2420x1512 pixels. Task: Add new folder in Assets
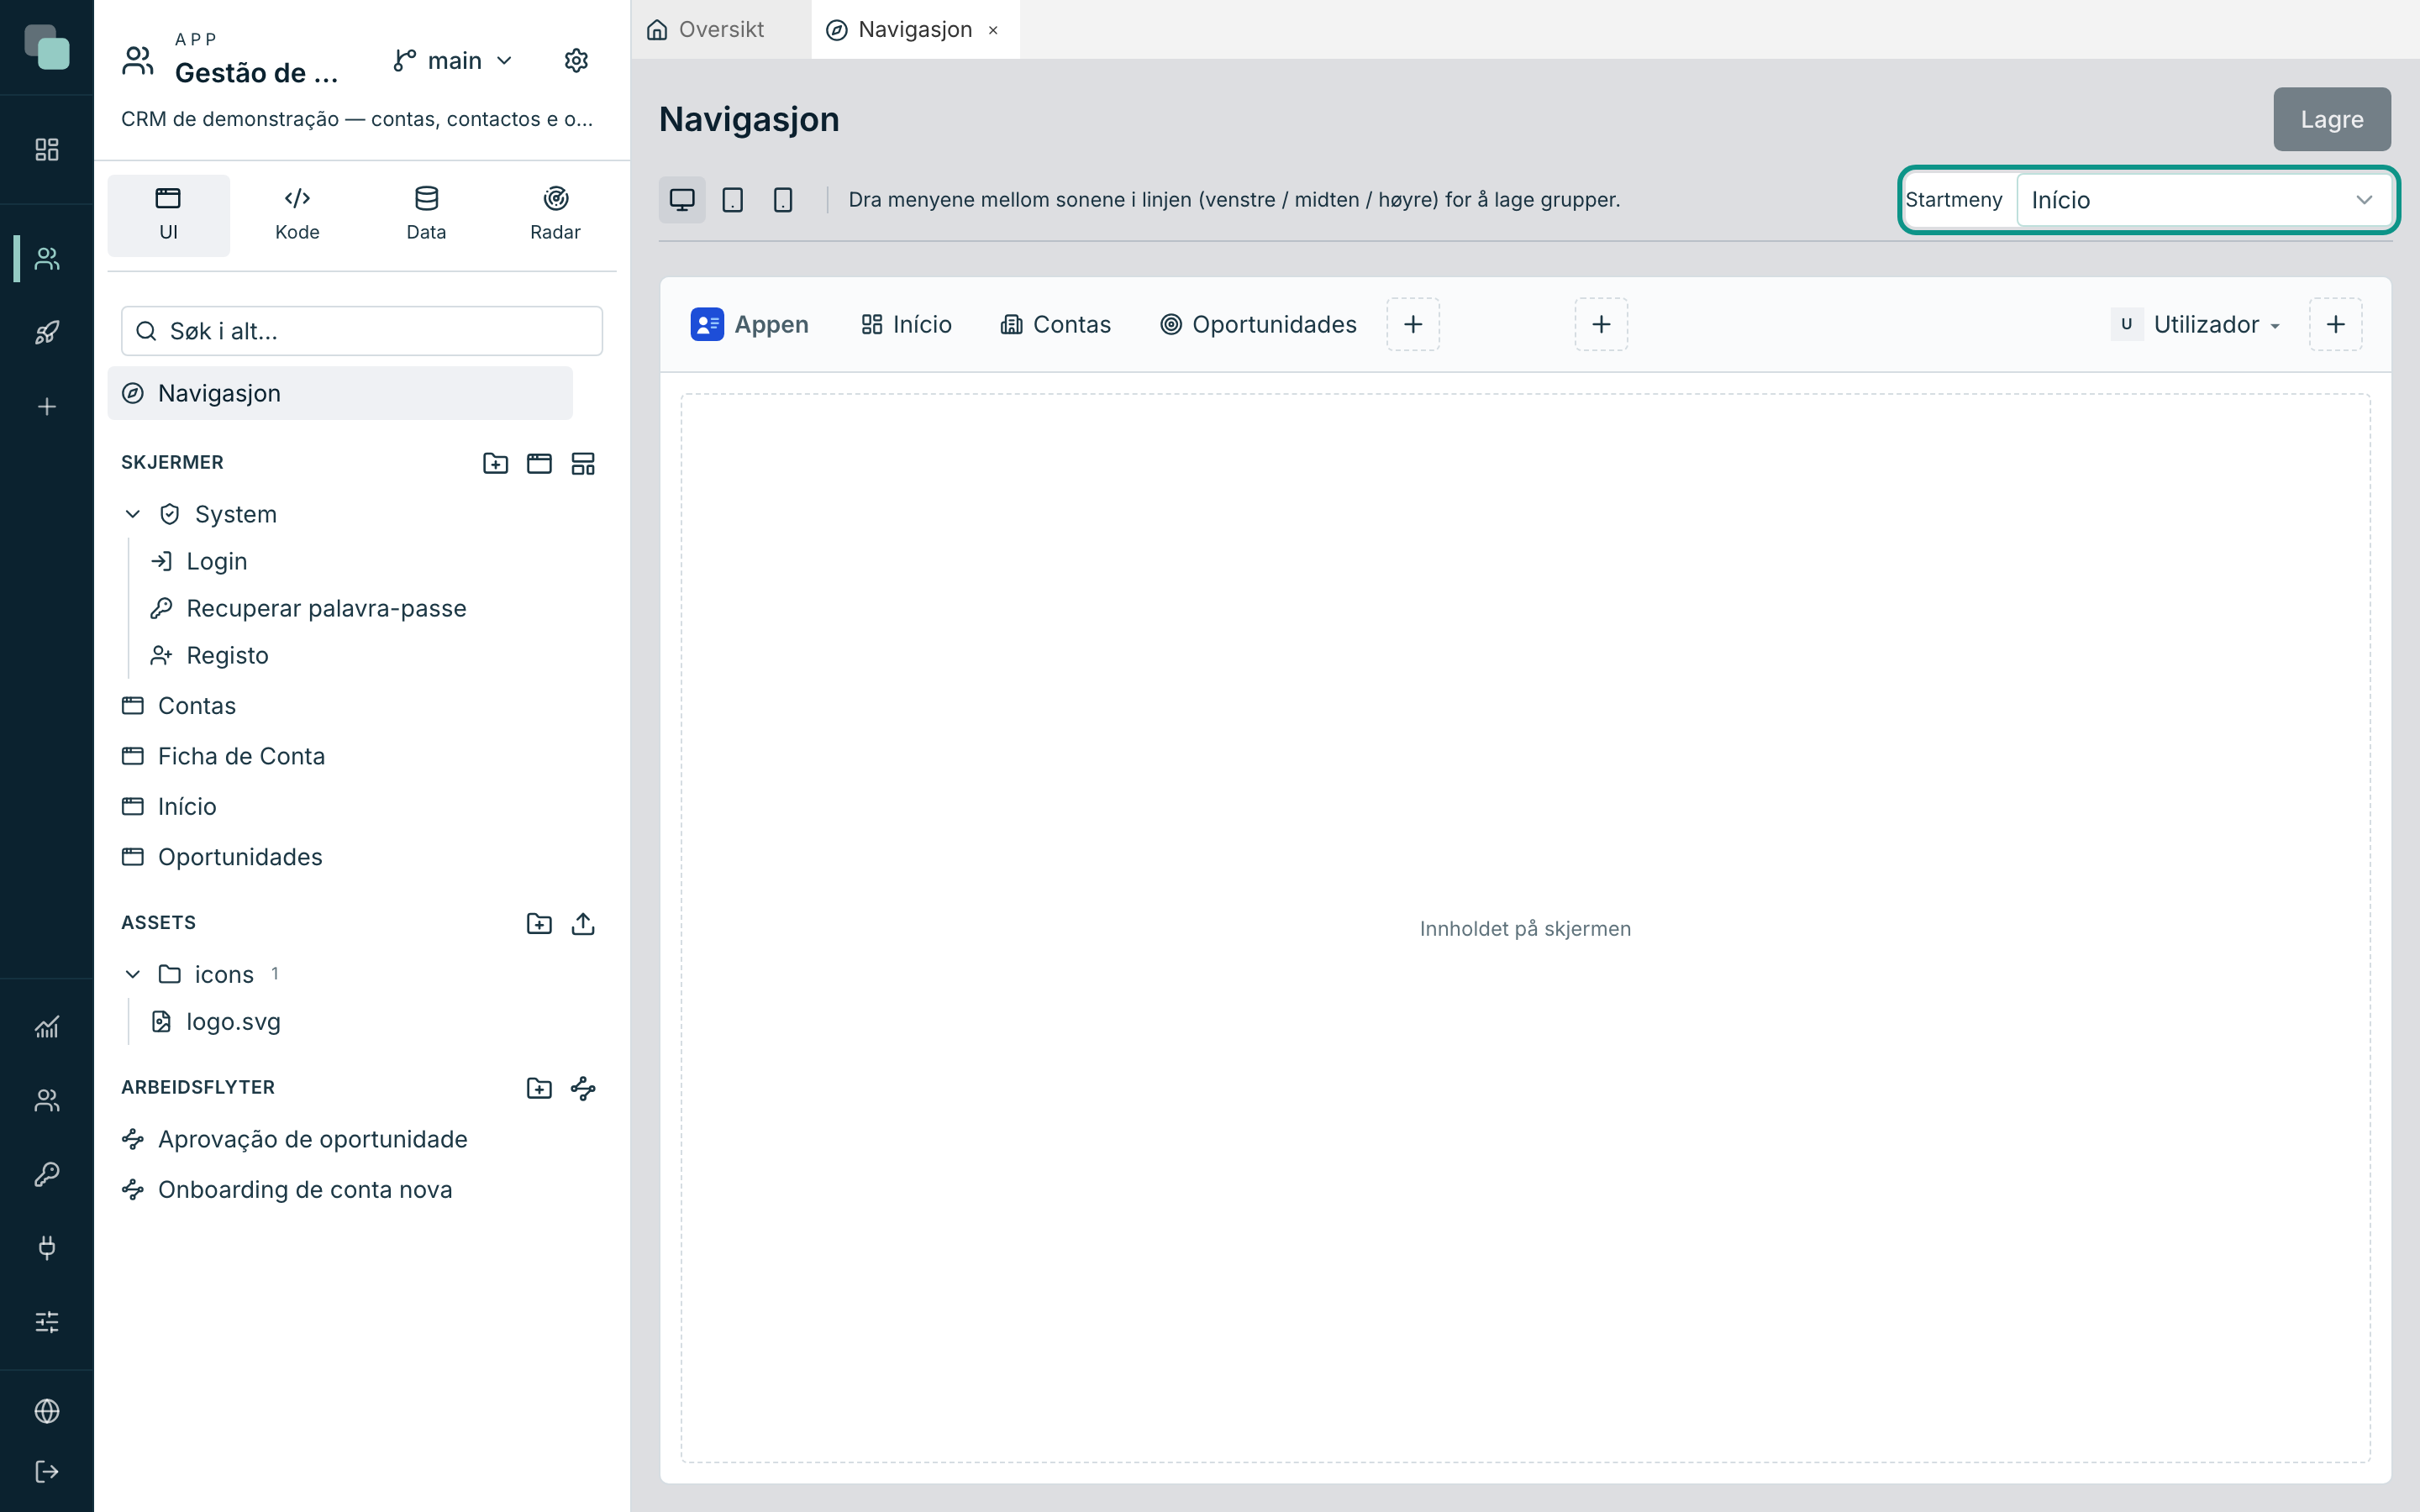click(539, 923)
